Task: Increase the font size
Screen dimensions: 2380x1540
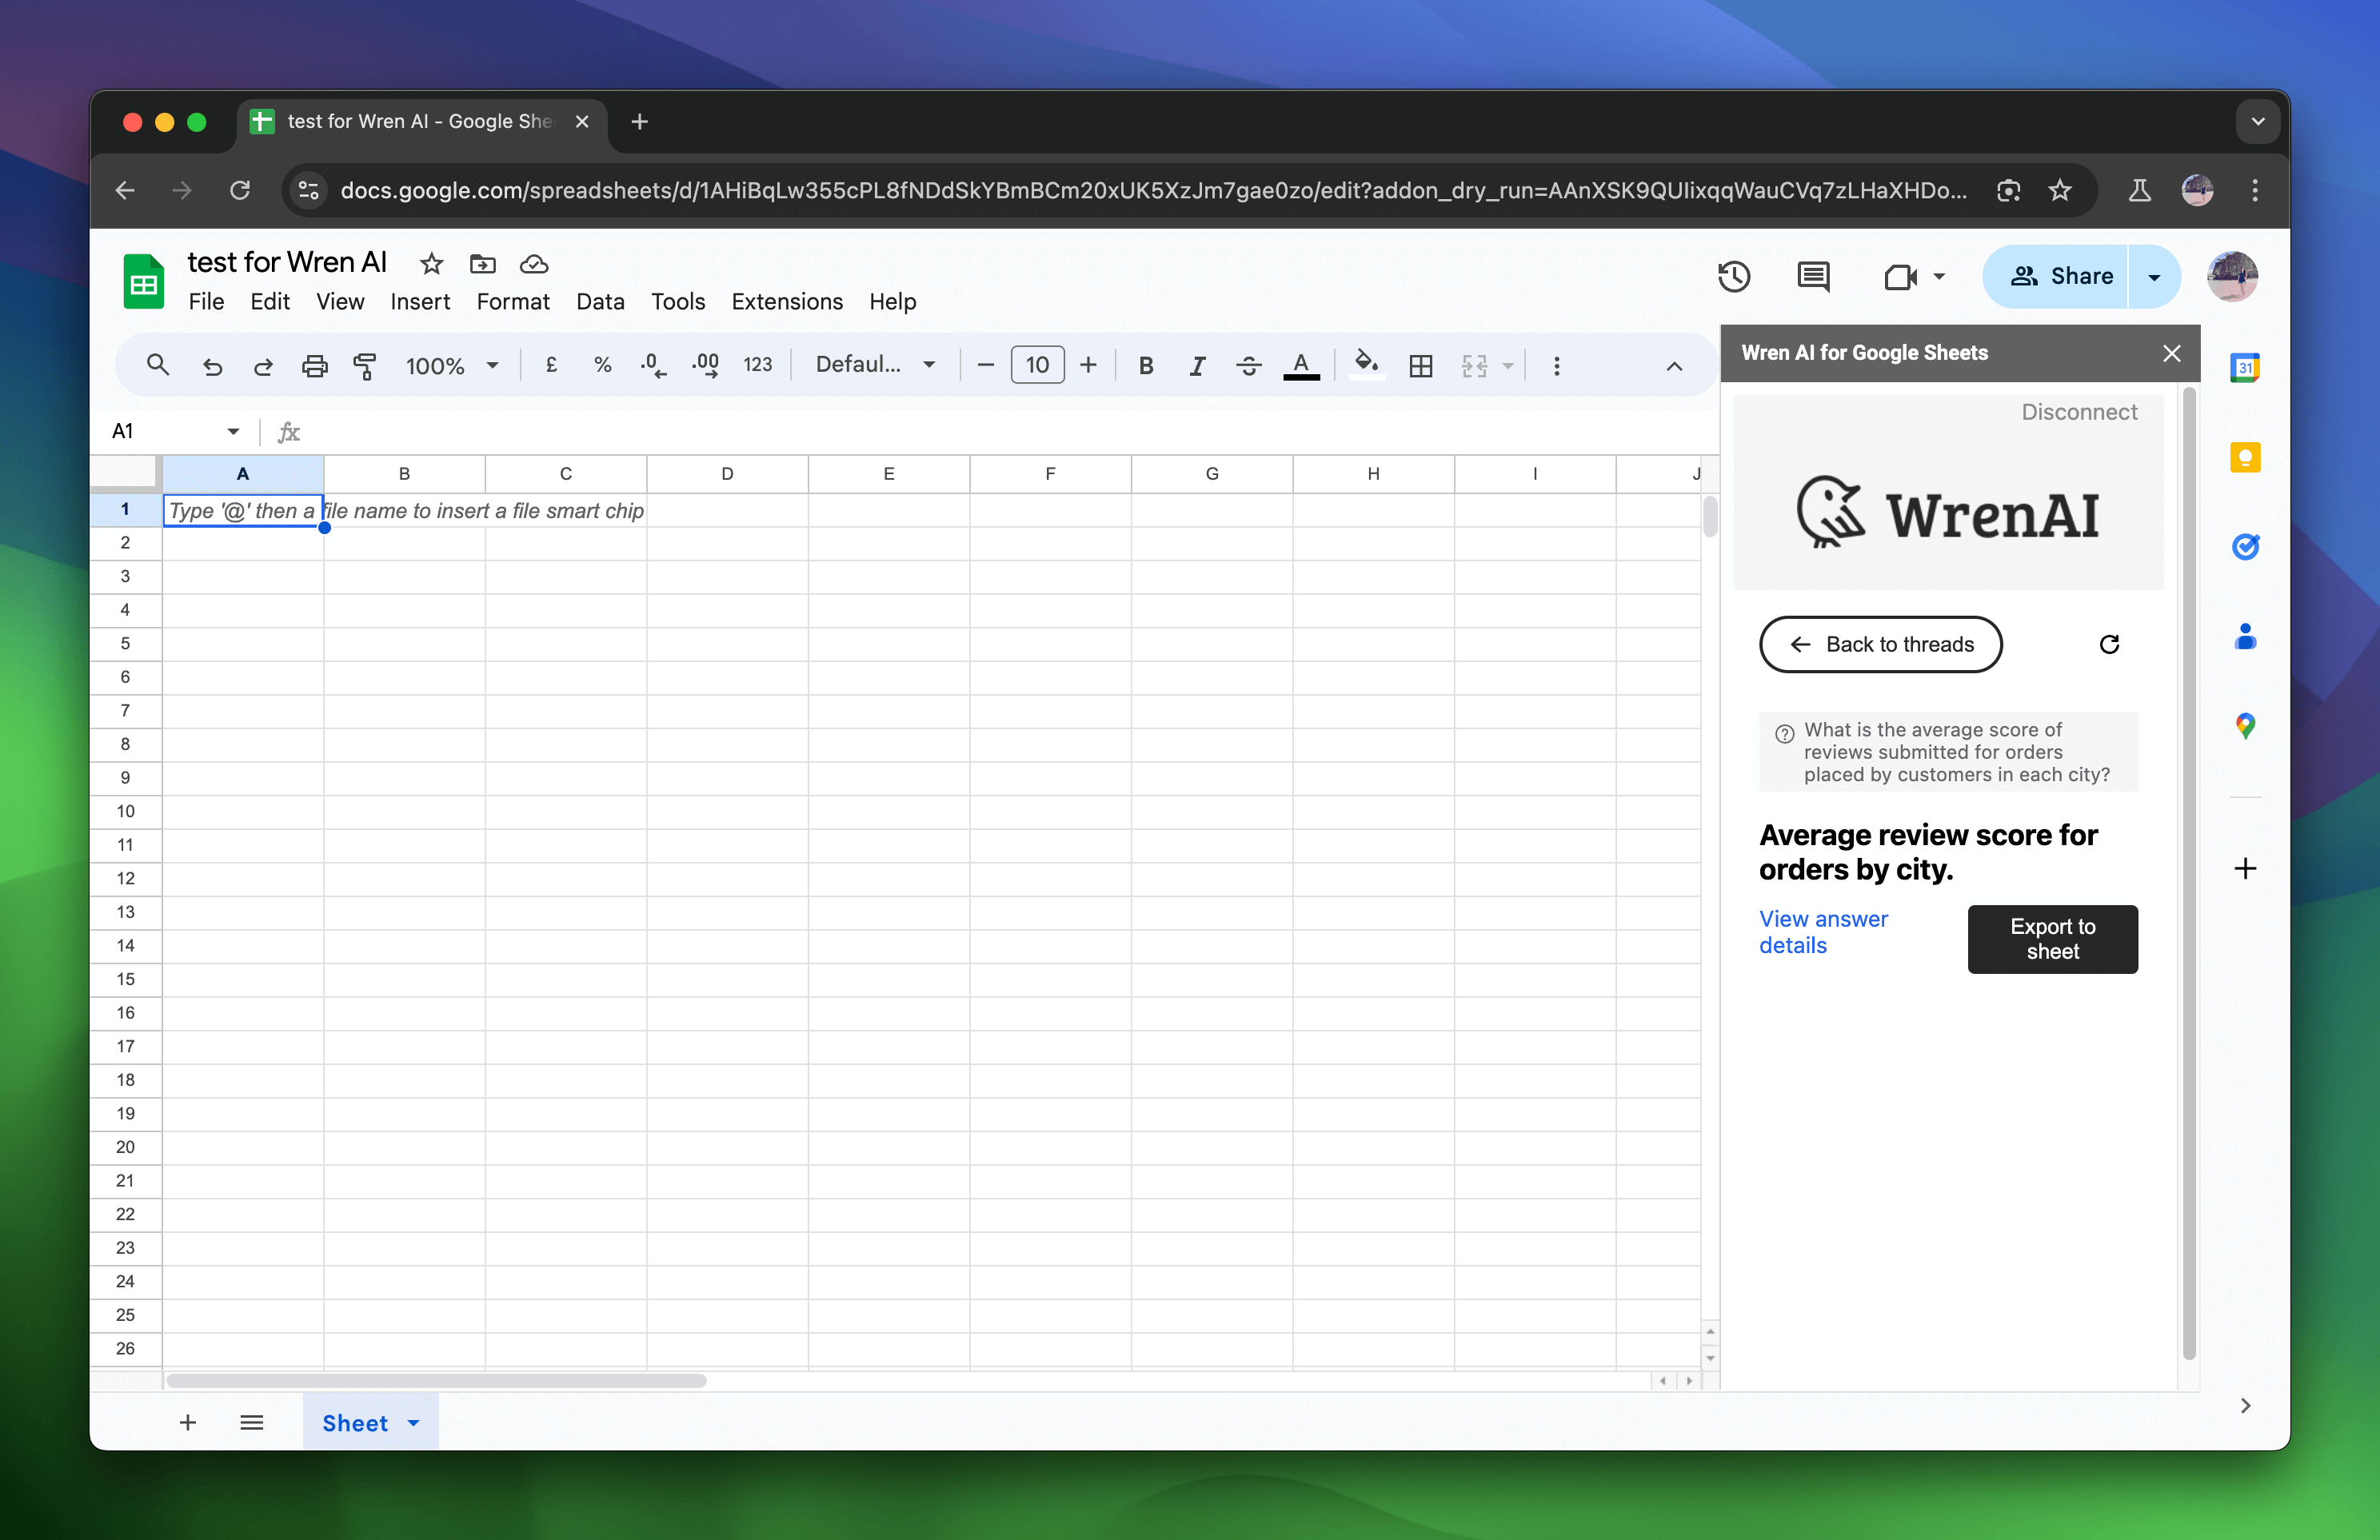Action: point(1088,365)
